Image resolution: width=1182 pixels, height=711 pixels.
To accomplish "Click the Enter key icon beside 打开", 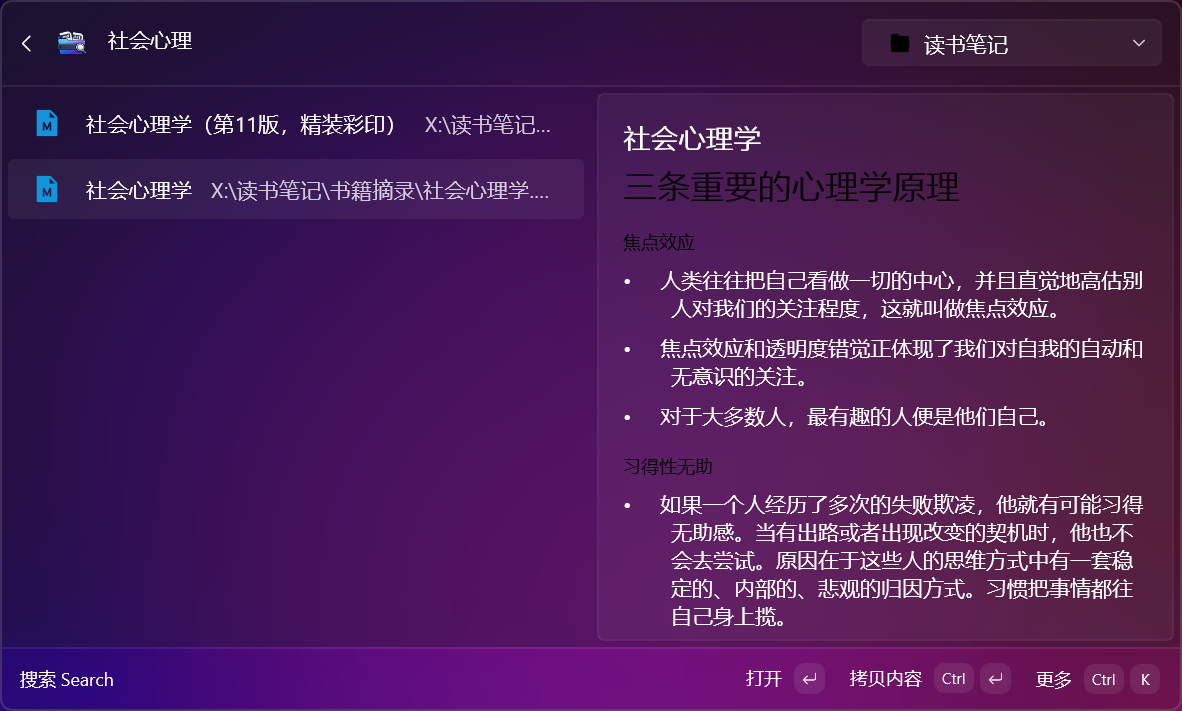I will point(809,679).
